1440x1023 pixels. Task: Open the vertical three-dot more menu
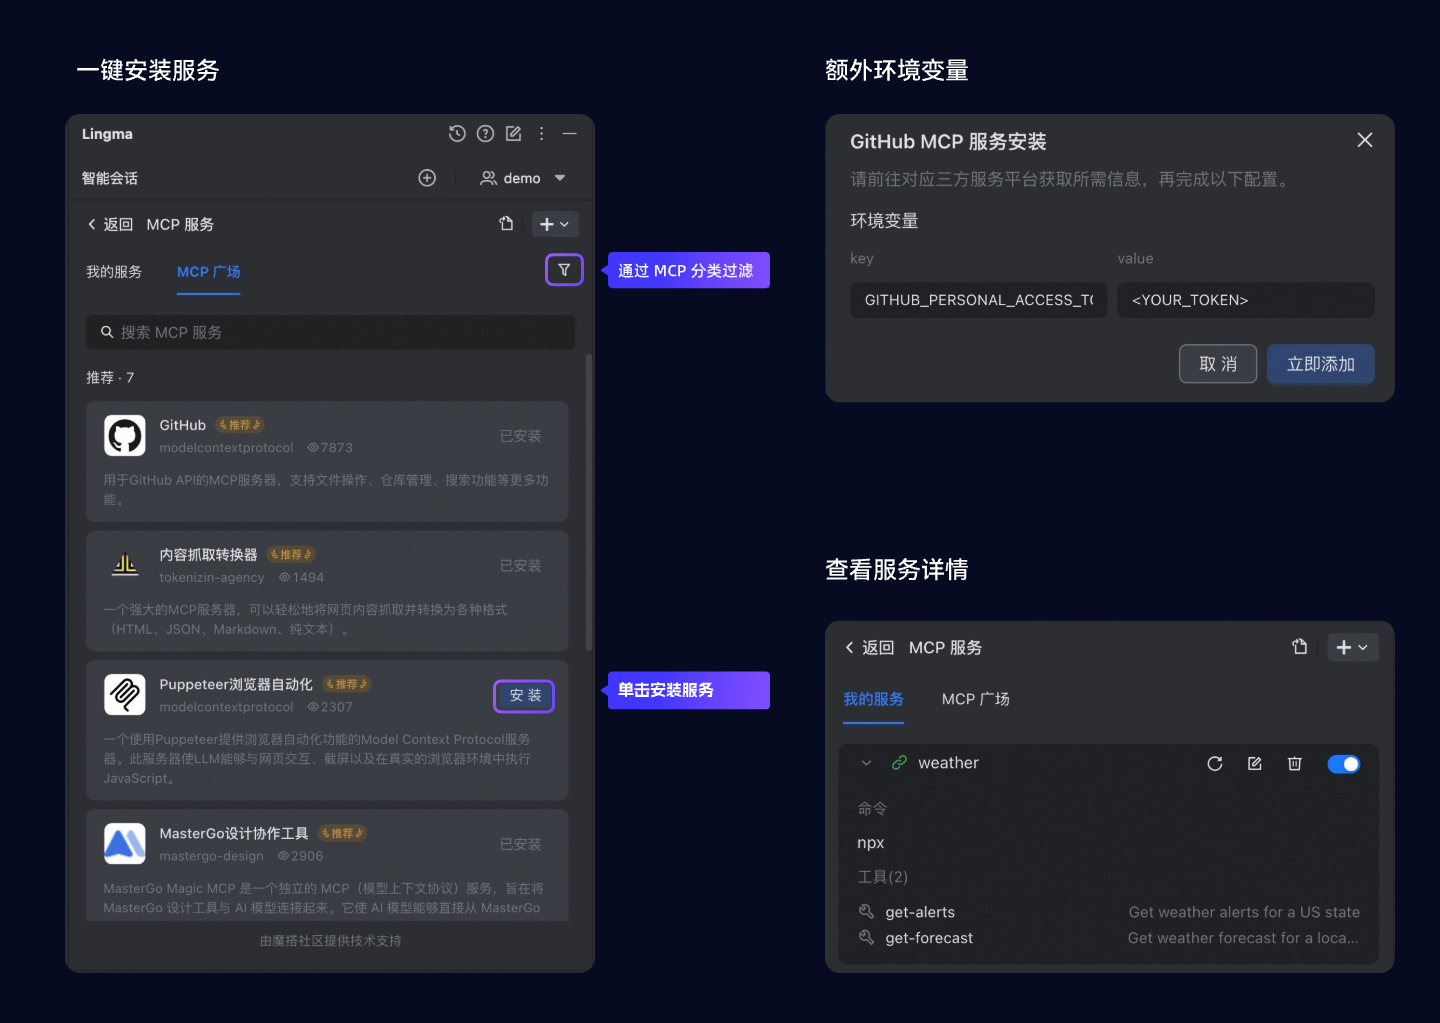click(541, 133)
